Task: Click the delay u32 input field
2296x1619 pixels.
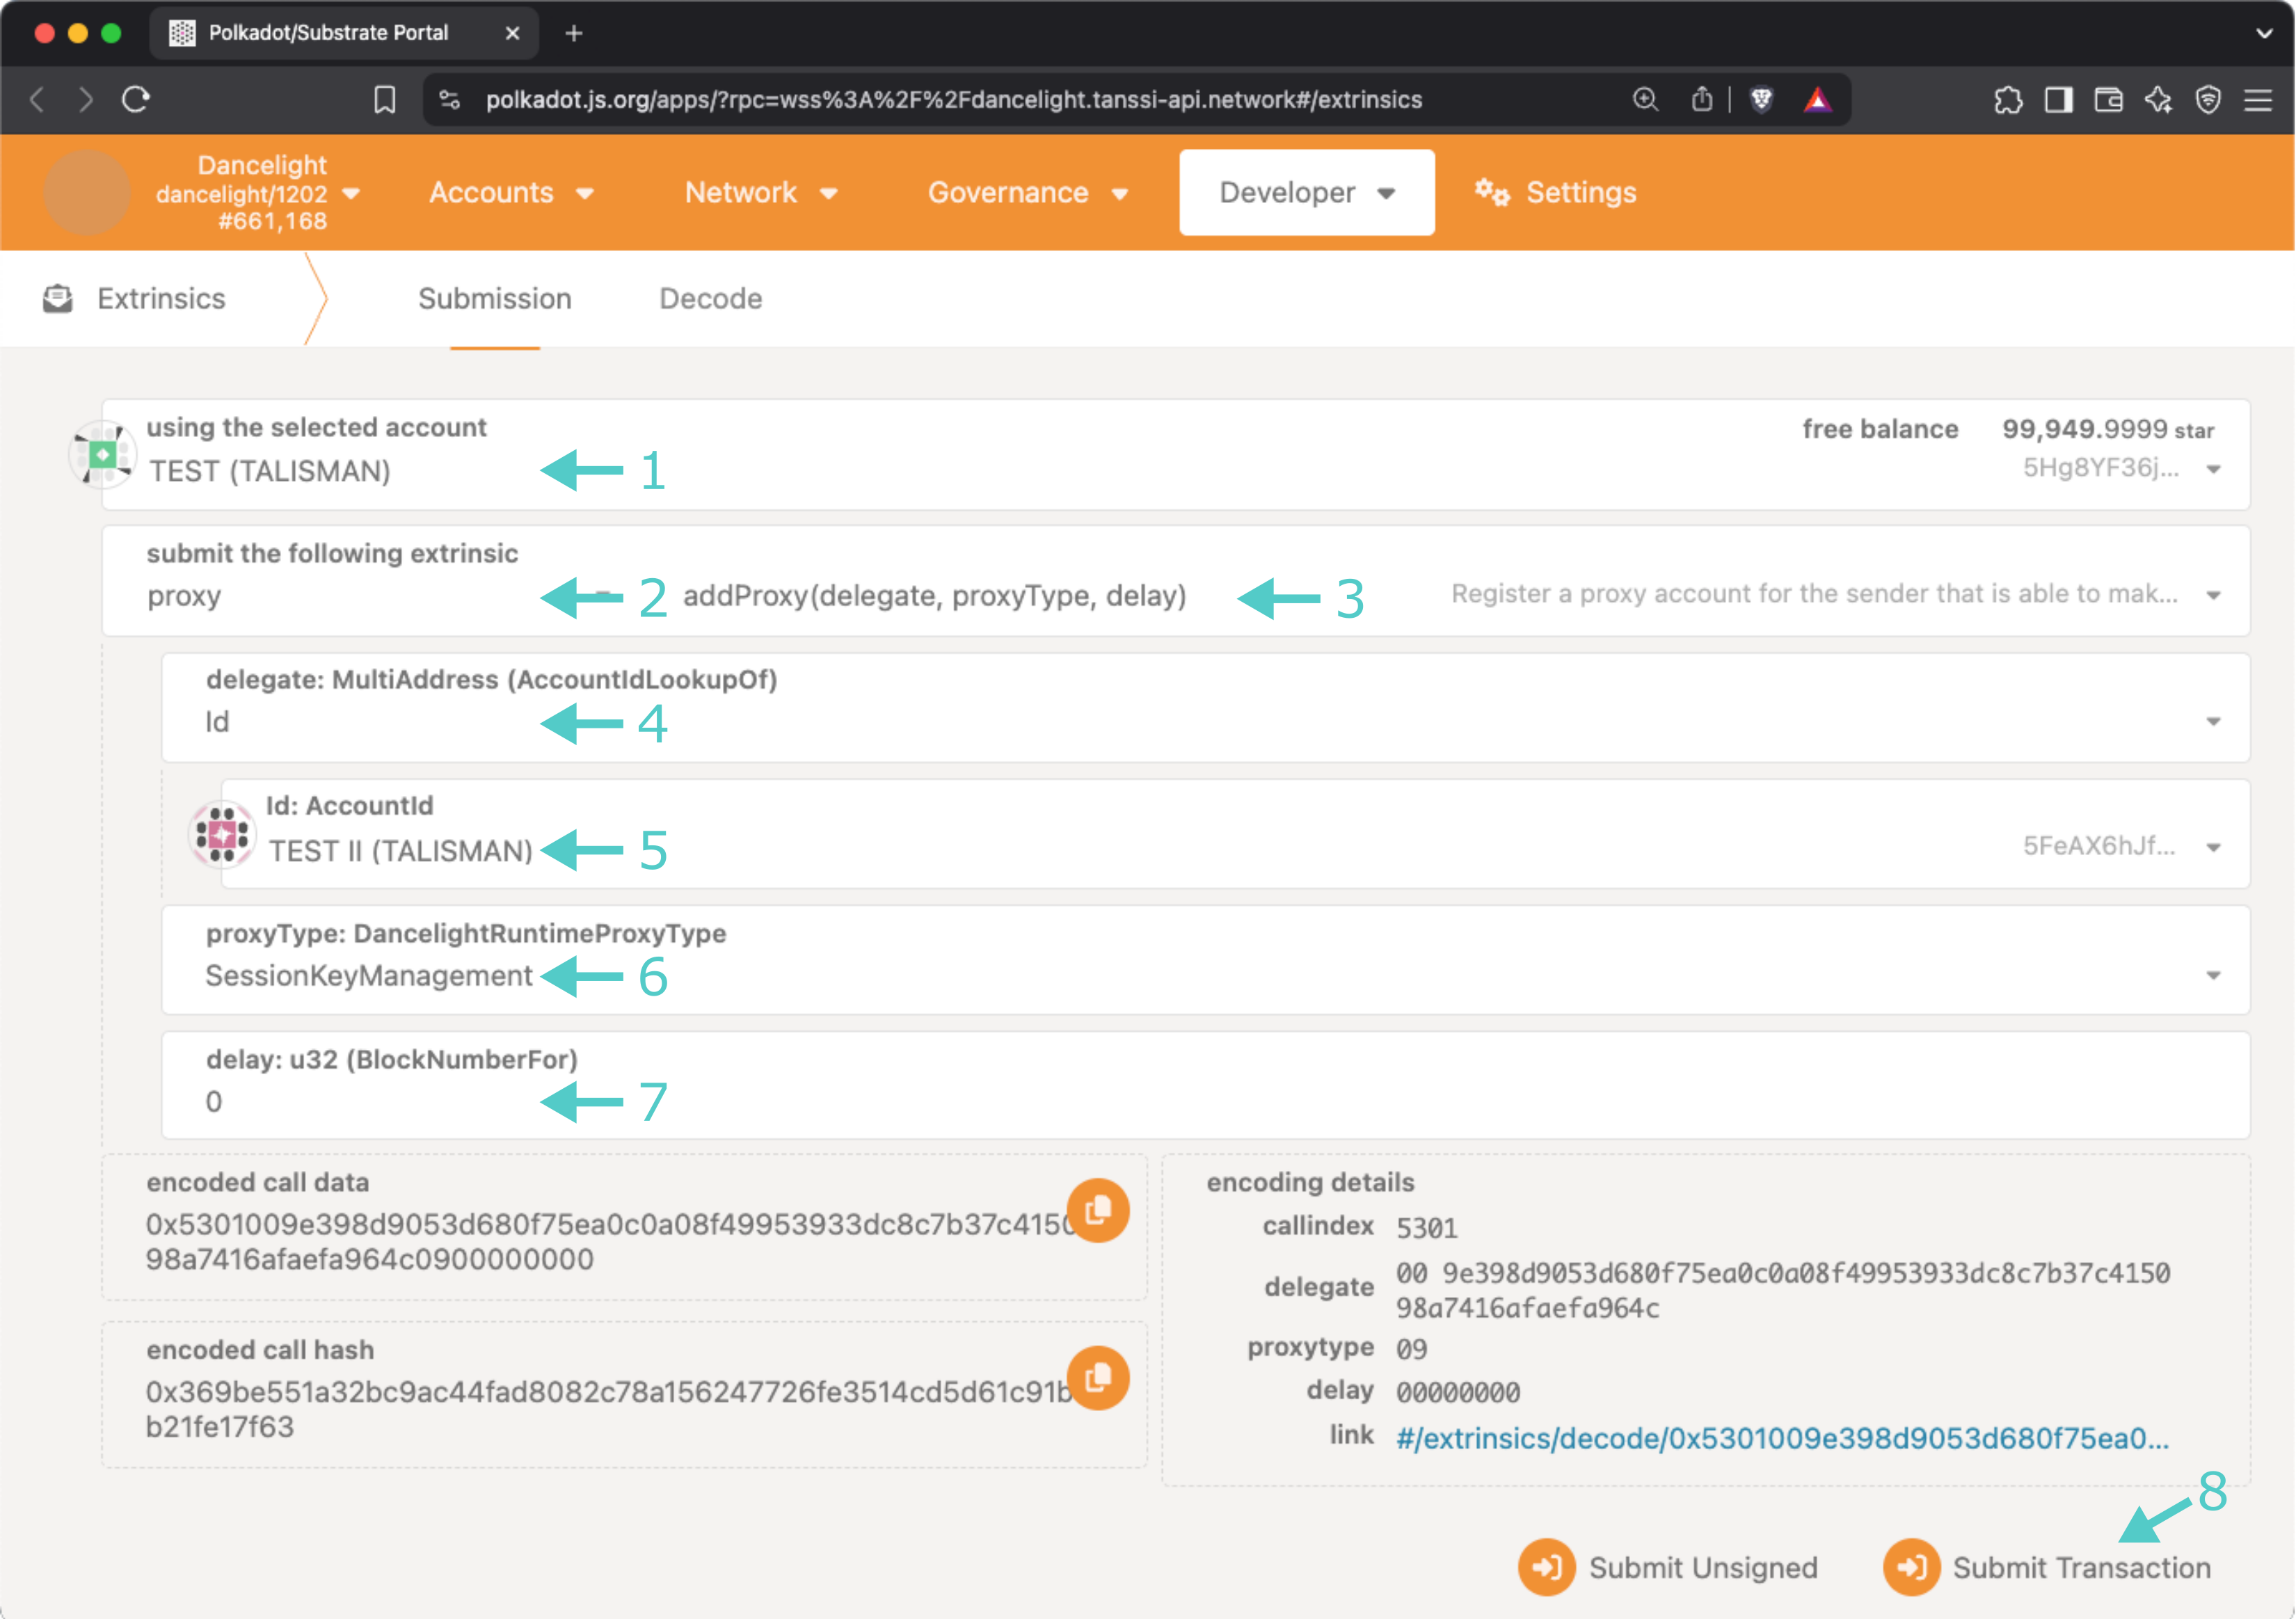Action: [1206, 1086]
